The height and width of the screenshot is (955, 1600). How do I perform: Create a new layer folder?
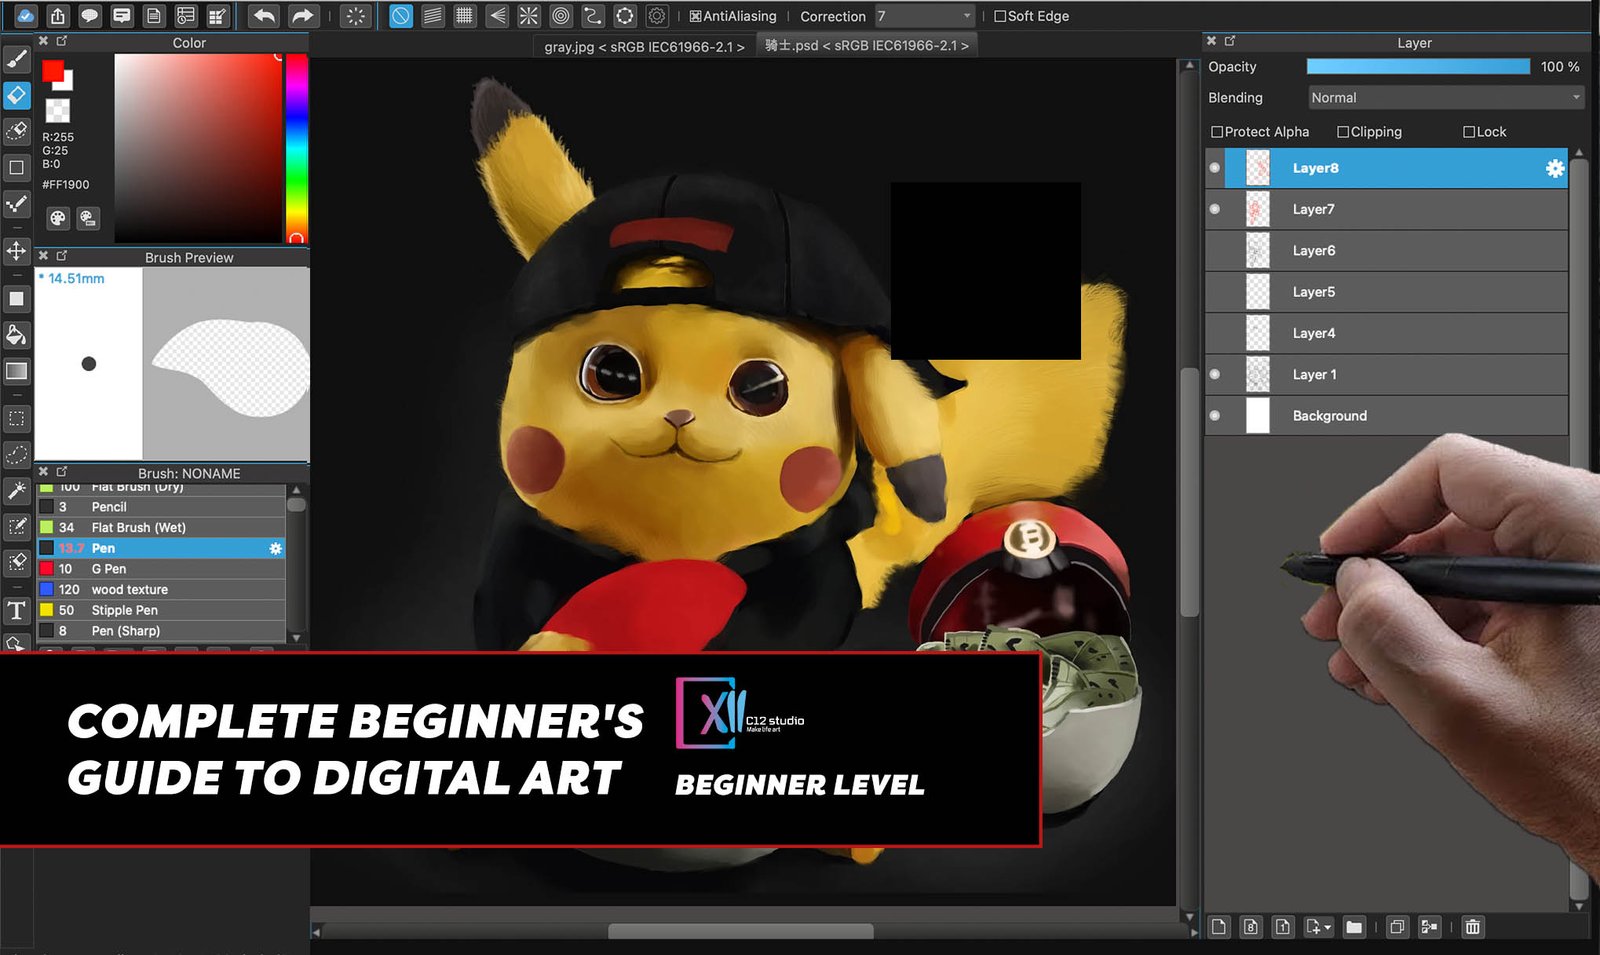1353,927
